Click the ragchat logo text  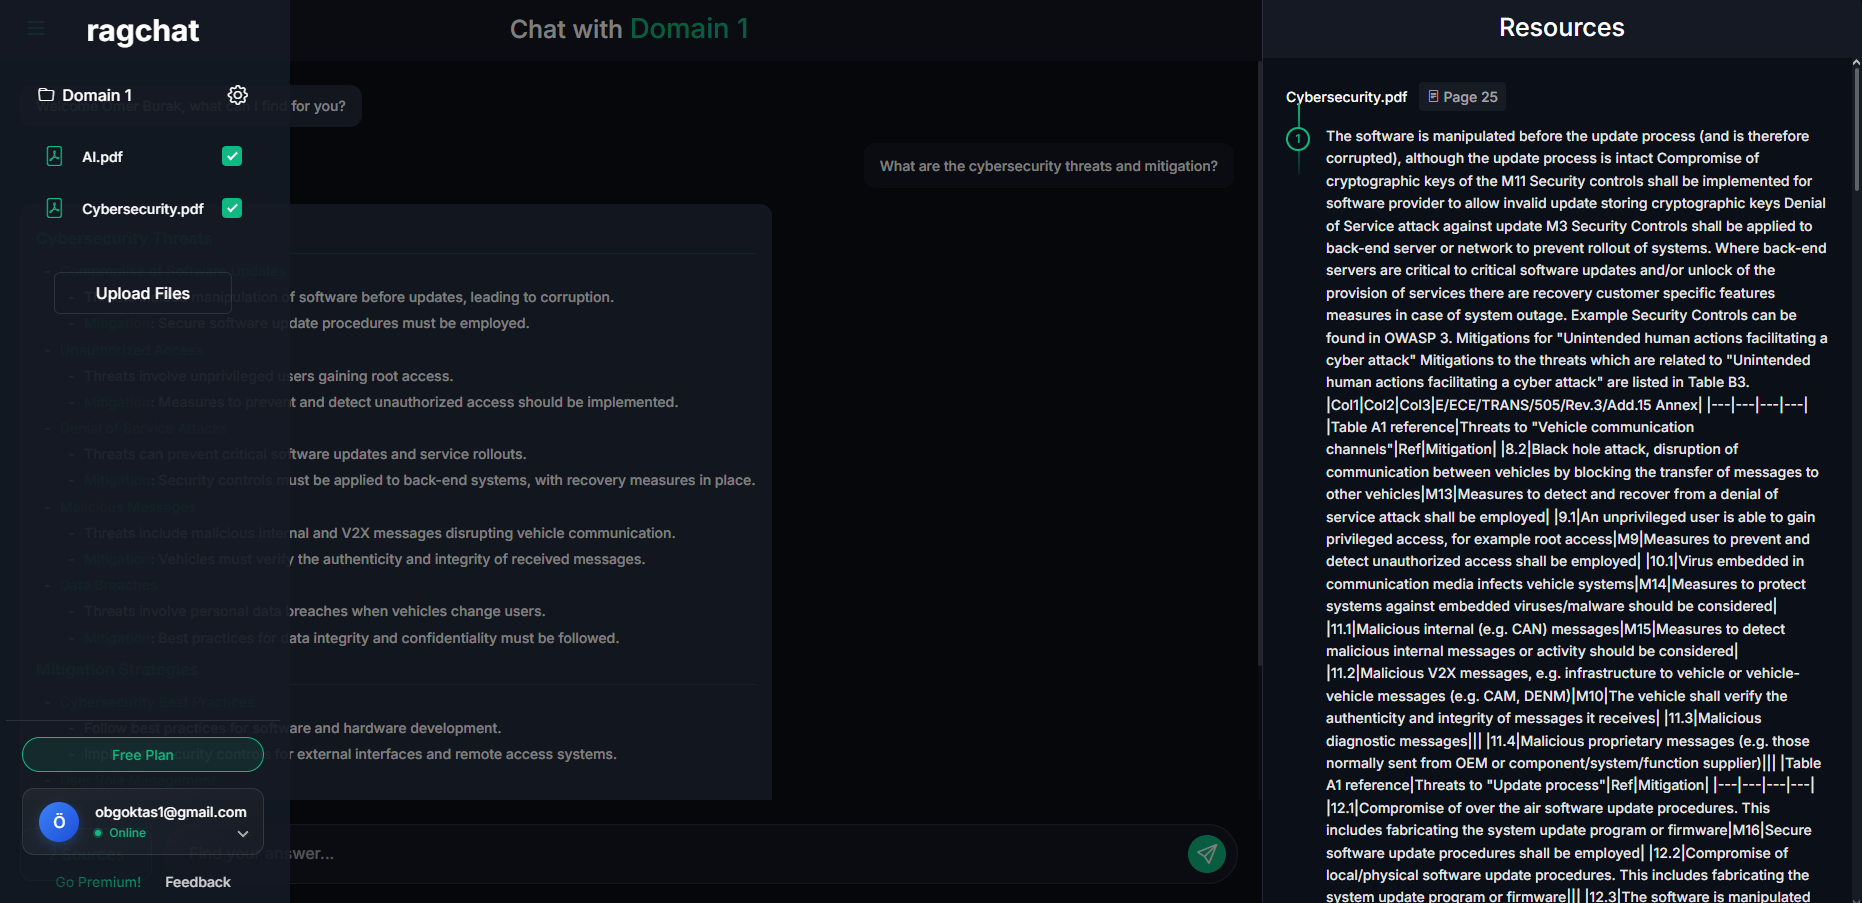point(143,31)
